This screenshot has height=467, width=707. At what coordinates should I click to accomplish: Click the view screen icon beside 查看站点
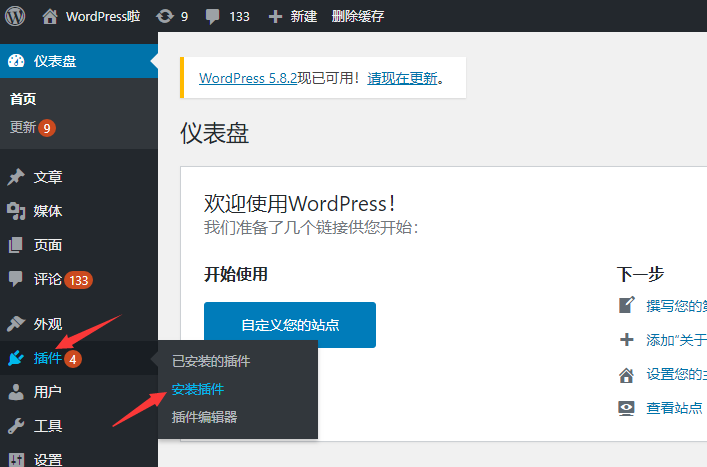626,408
